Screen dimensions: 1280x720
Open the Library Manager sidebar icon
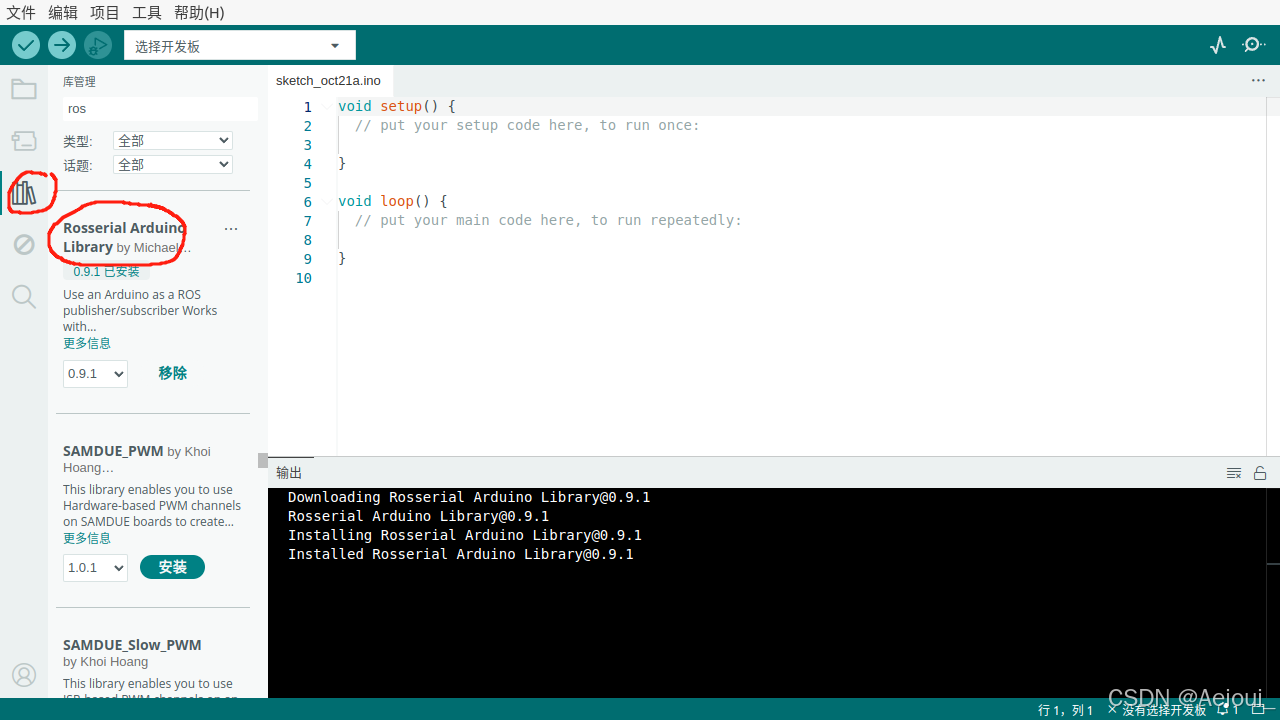24,193
